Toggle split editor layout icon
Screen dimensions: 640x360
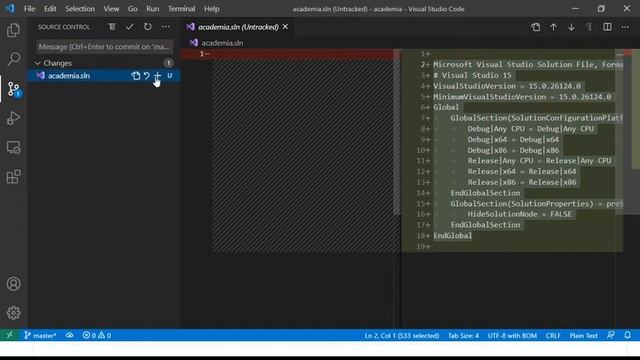[x=607, y=27]
